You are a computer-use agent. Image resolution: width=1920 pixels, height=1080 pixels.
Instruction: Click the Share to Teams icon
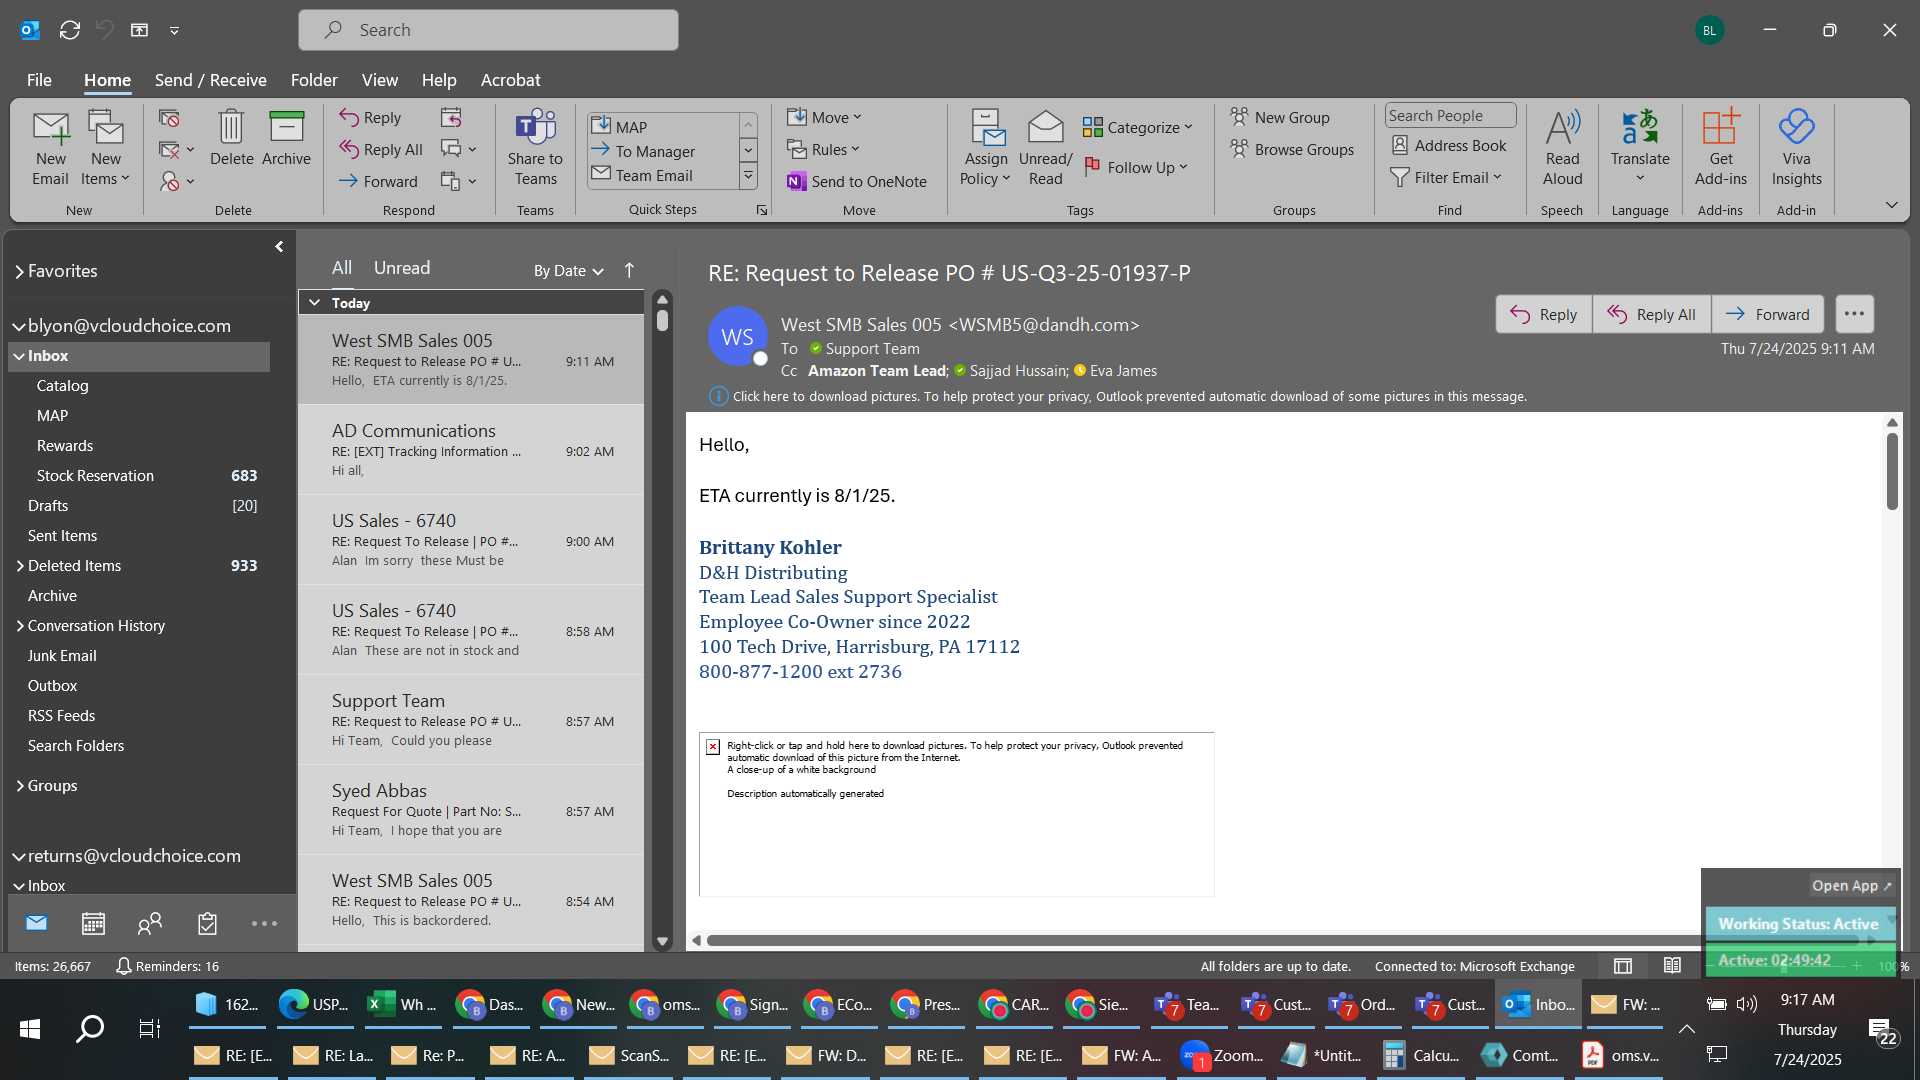point(535,148)
